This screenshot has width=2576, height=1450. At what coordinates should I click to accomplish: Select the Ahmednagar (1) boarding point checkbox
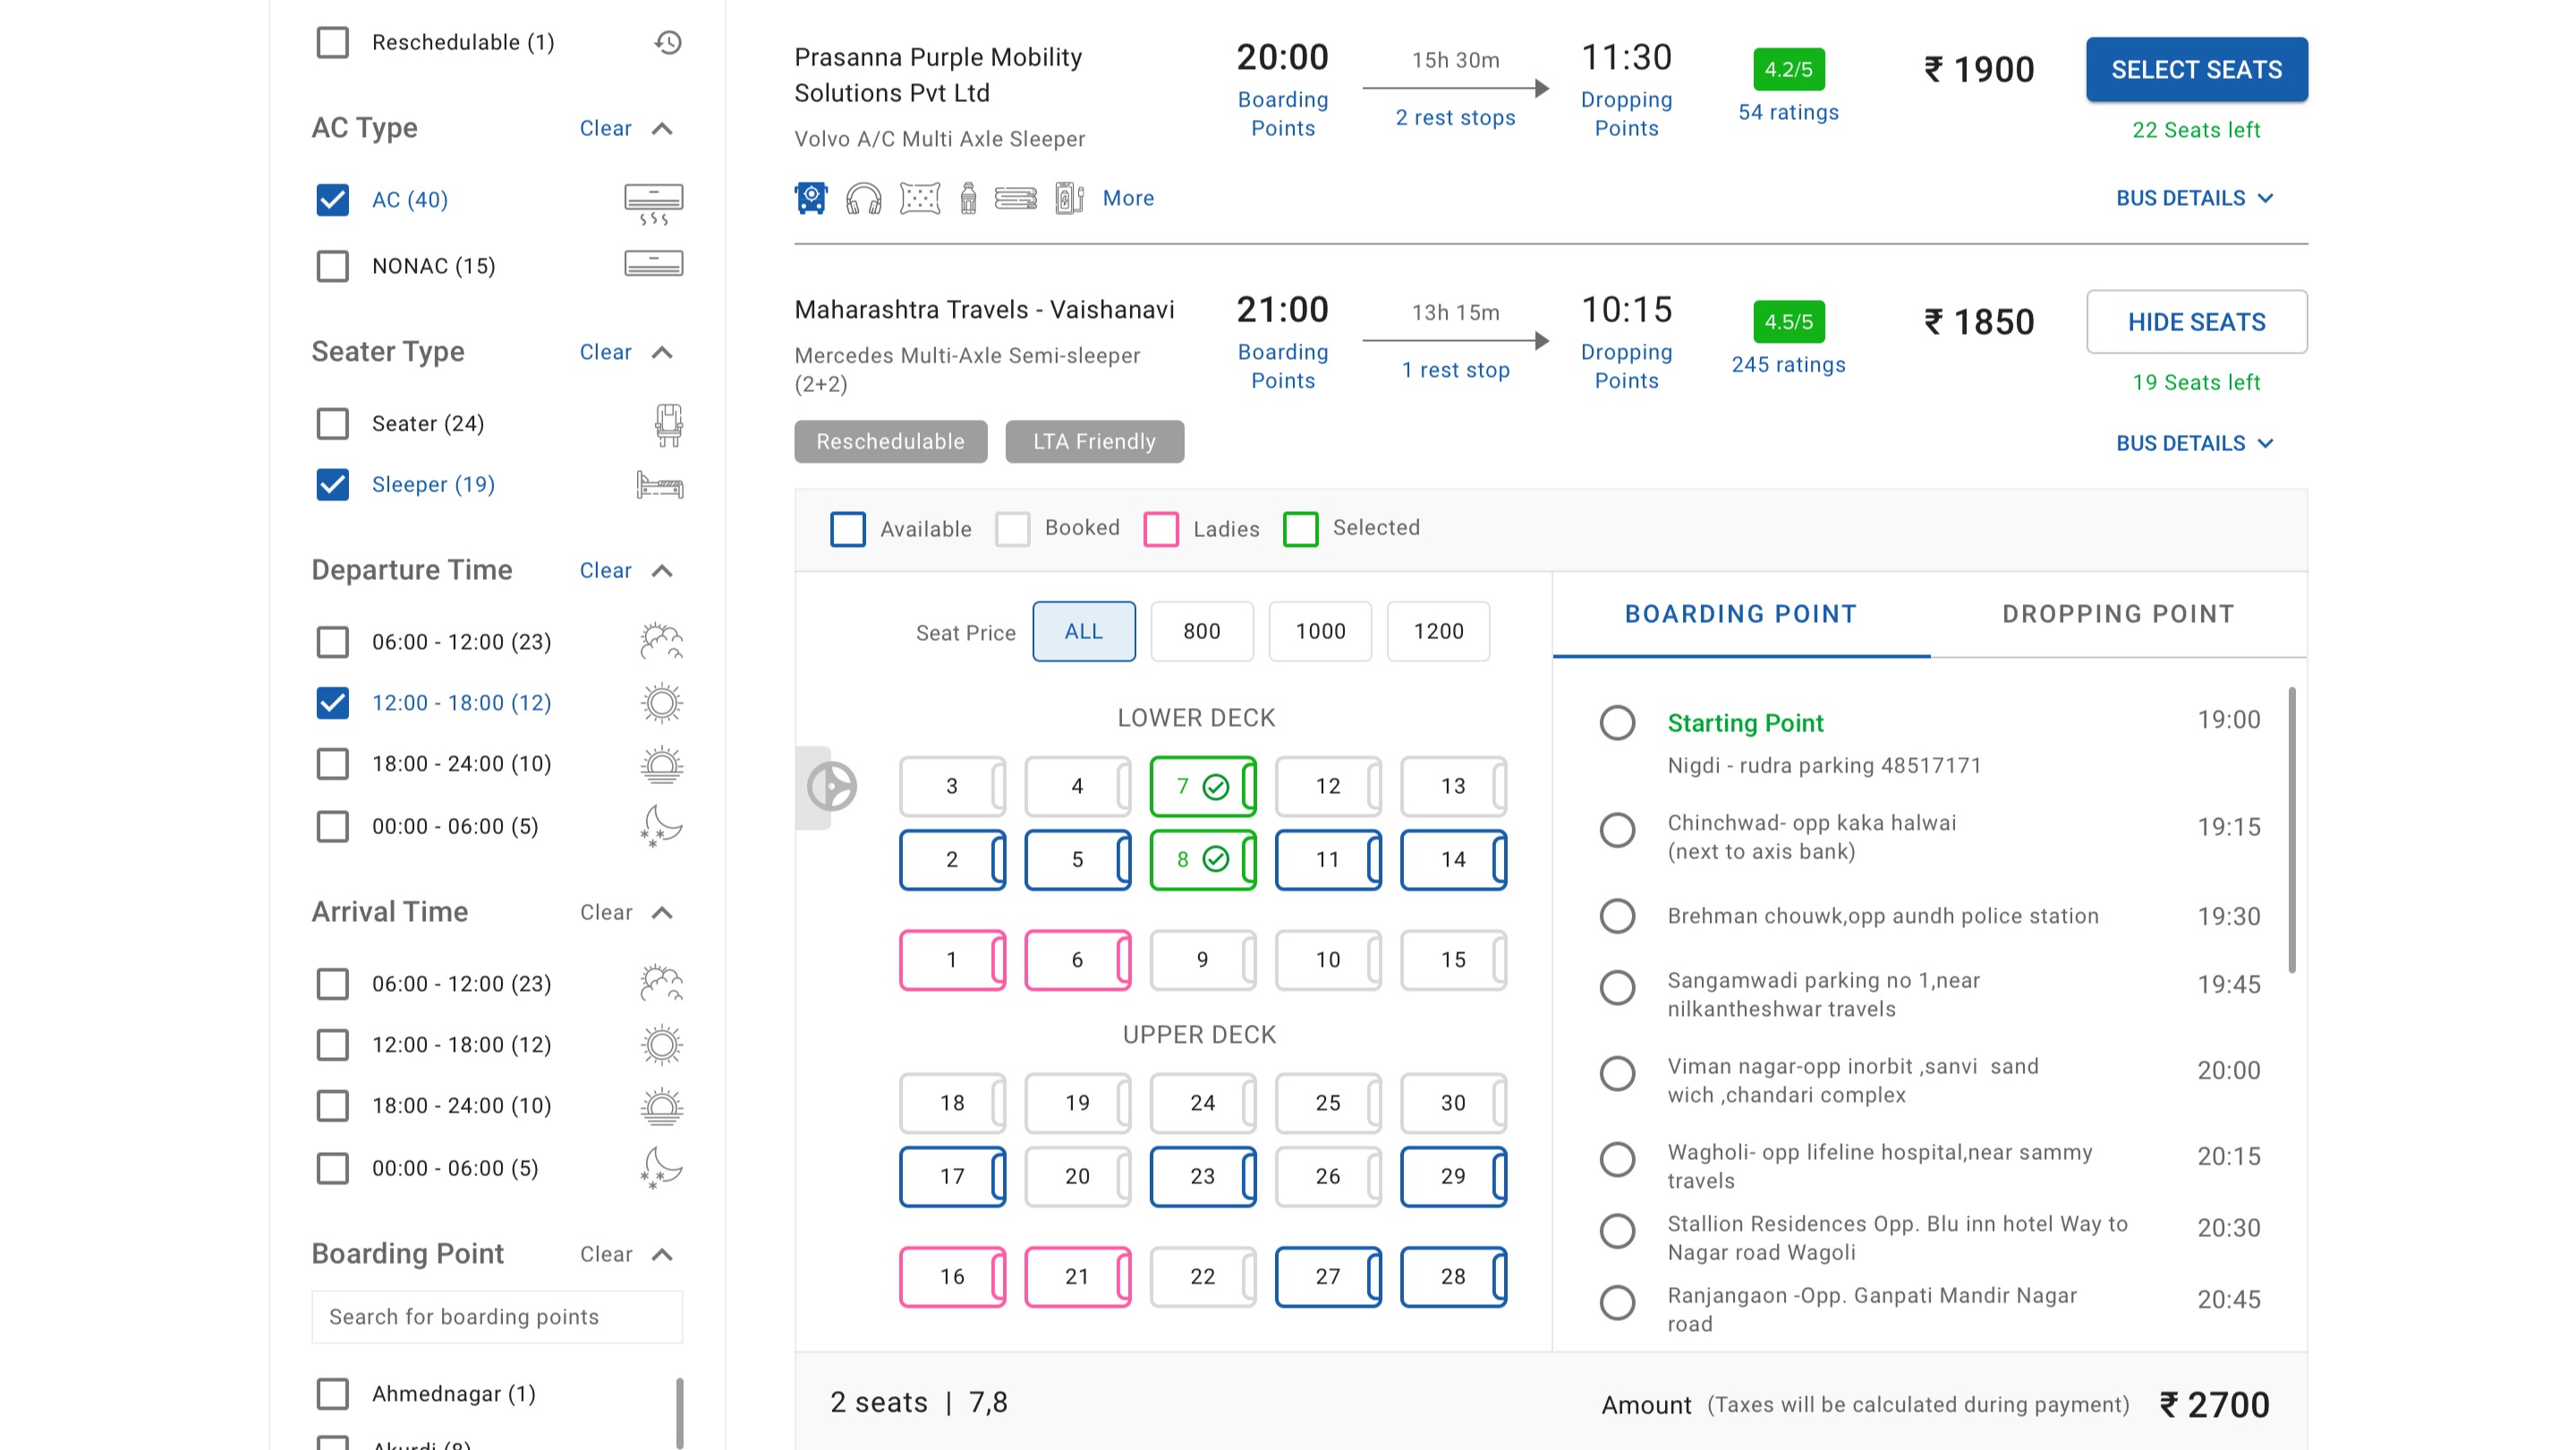[x=332, y=1394]
